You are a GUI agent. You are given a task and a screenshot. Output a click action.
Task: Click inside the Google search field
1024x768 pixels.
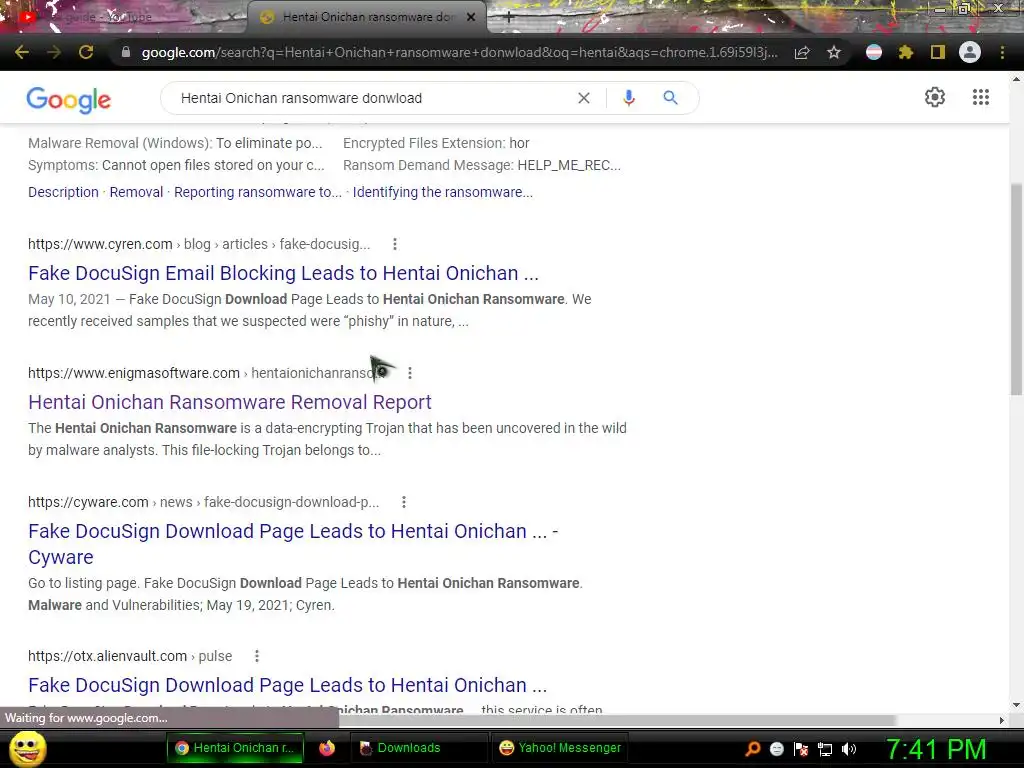[x=372, y=98]
